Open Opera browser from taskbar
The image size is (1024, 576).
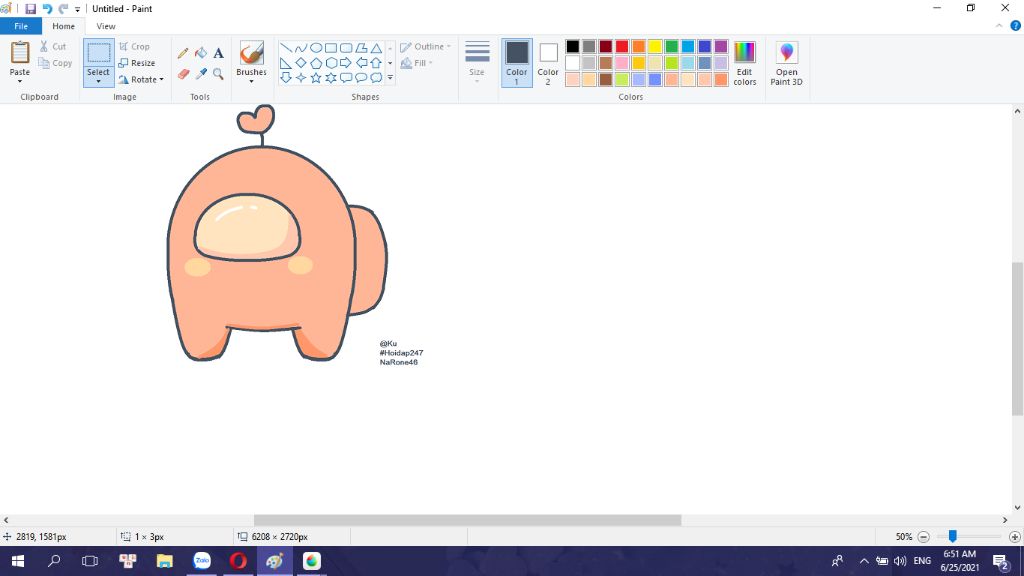[238, 561]
